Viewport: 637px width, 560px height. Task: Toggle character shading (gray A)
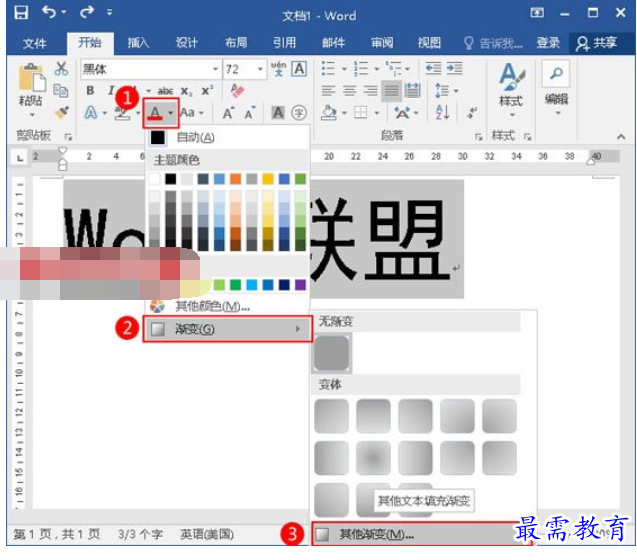tap(278, 113)
